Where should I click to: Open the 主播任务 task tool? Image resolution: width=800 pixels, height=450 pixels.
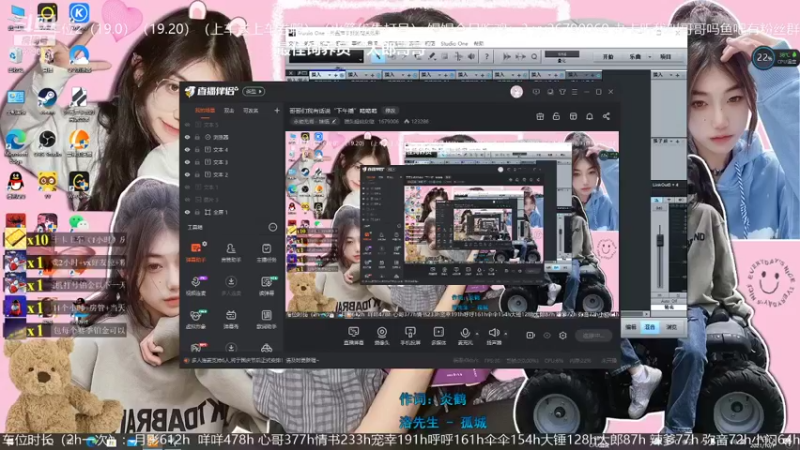pos(266,252)
